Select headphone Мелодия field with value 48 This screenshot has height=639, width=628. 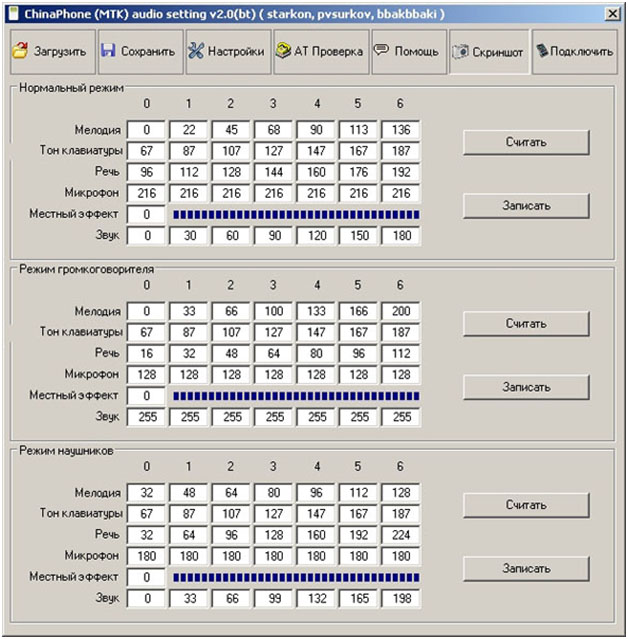(x=189, y=493)
